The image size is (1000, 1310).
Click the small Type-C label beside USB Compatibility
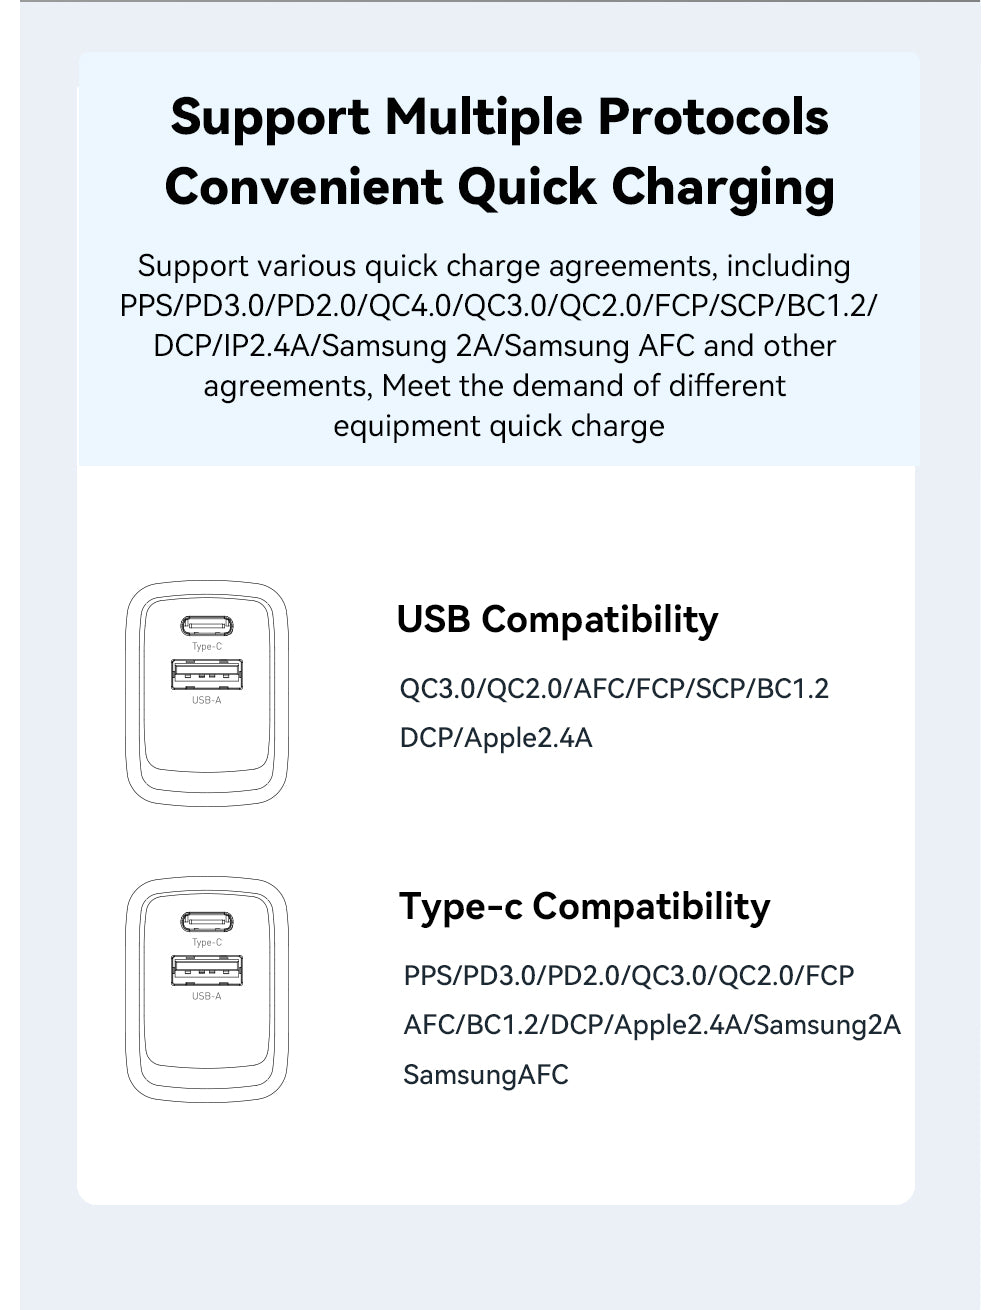click(x=206, y=647)
